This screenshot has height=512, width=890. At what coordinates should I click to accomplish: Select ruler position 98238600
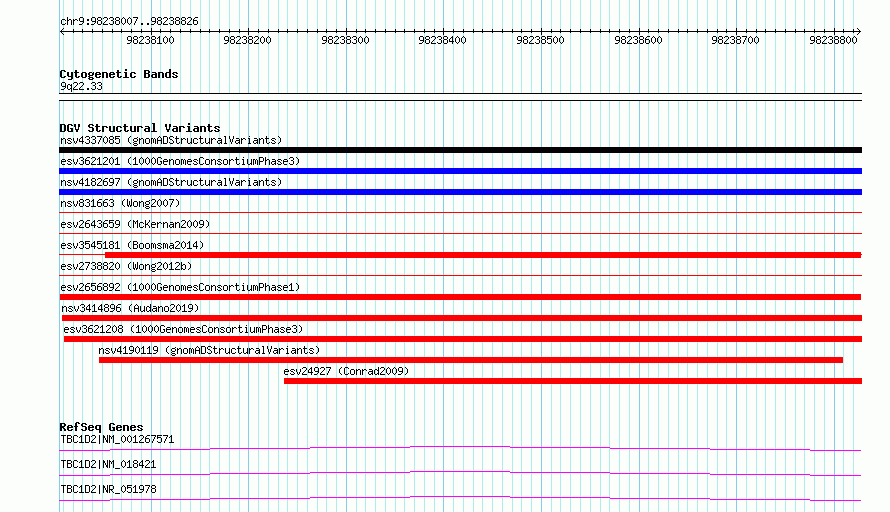638,40
